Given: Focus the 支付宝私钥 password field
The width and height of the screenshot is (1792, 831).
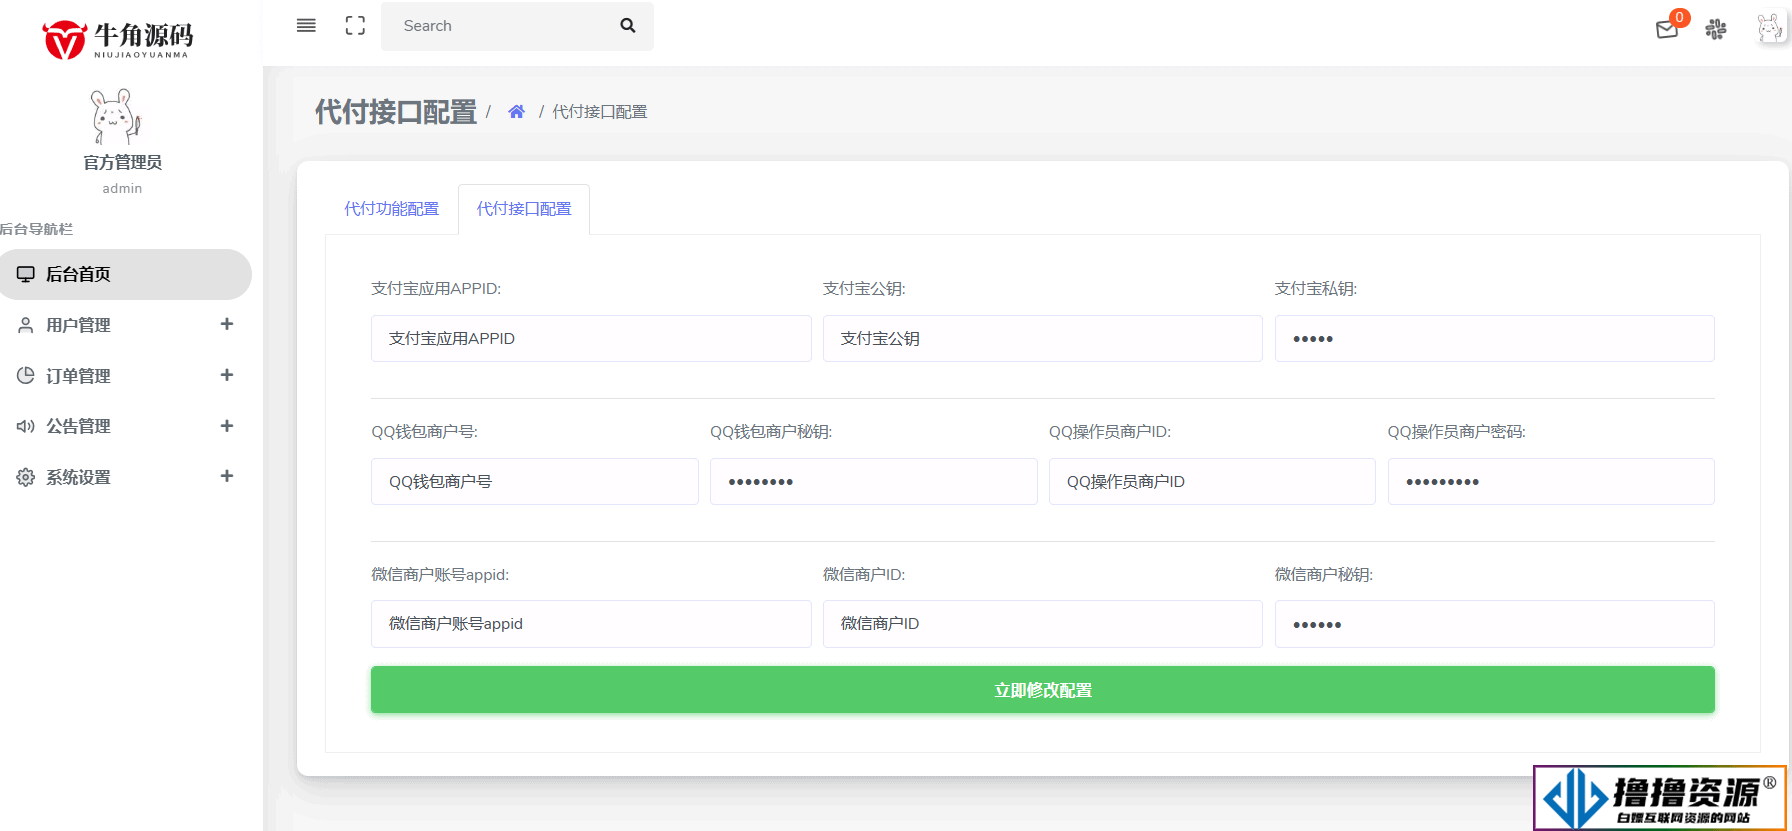Looking at the screenshot, I should tap(1494, 339).
